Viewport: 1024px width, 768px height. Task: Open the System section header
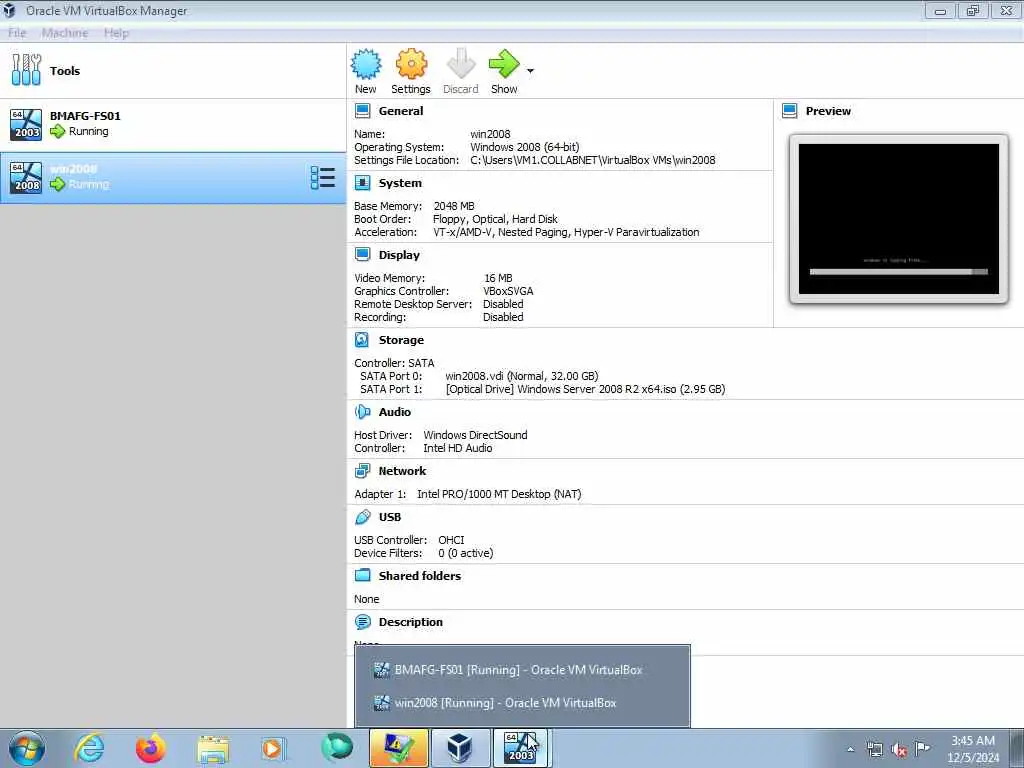(x=400, y=183)
